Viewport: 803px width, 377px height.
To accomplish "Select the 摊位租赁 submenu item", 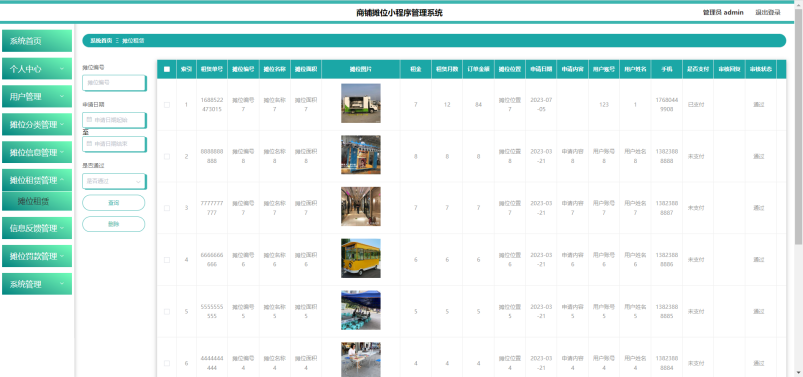I will [x=37, y=201].
